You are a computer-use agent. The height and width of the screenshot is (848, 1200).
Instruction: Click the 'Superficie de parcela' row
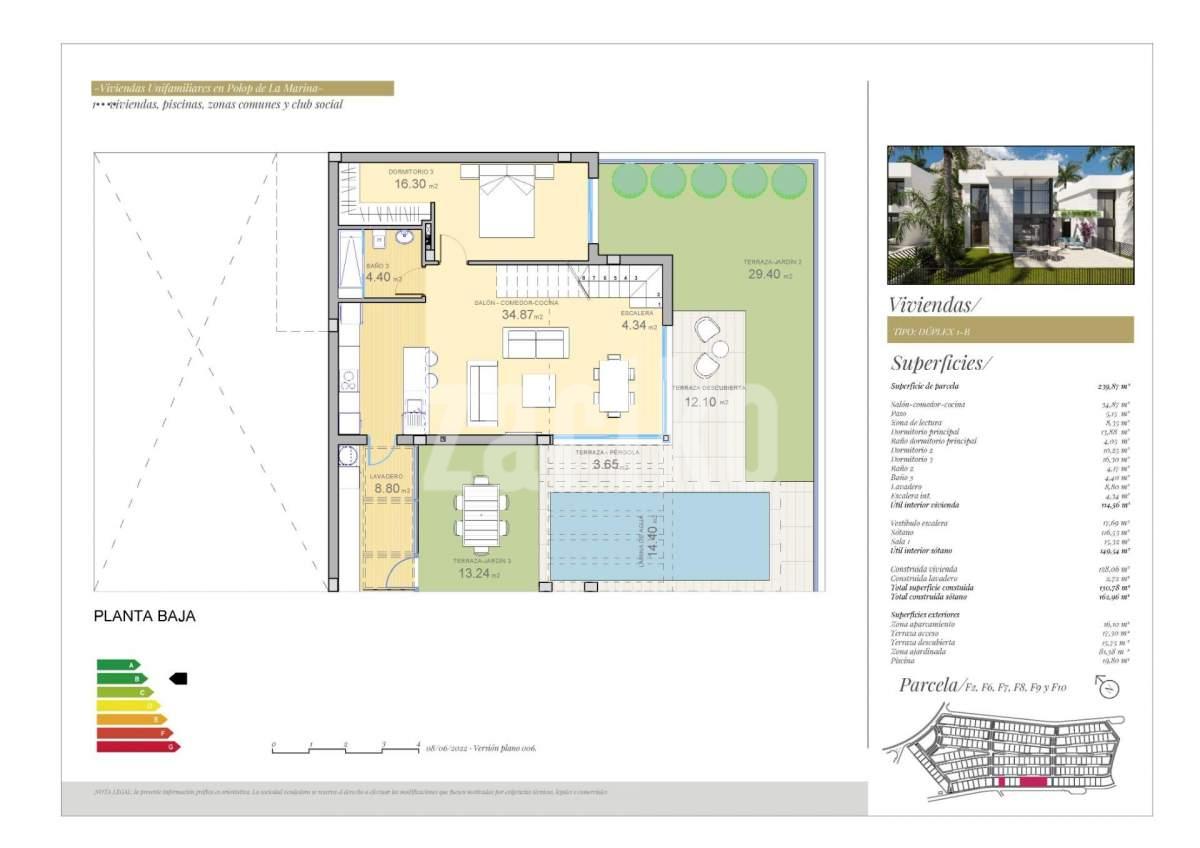point(1010,386)
